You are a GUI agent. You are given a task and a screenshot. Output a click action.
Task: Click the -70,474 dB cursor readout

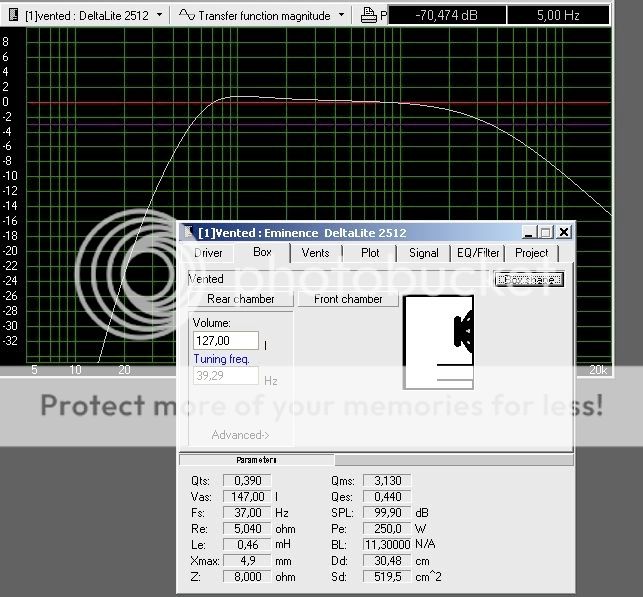[x=447, y=15]
